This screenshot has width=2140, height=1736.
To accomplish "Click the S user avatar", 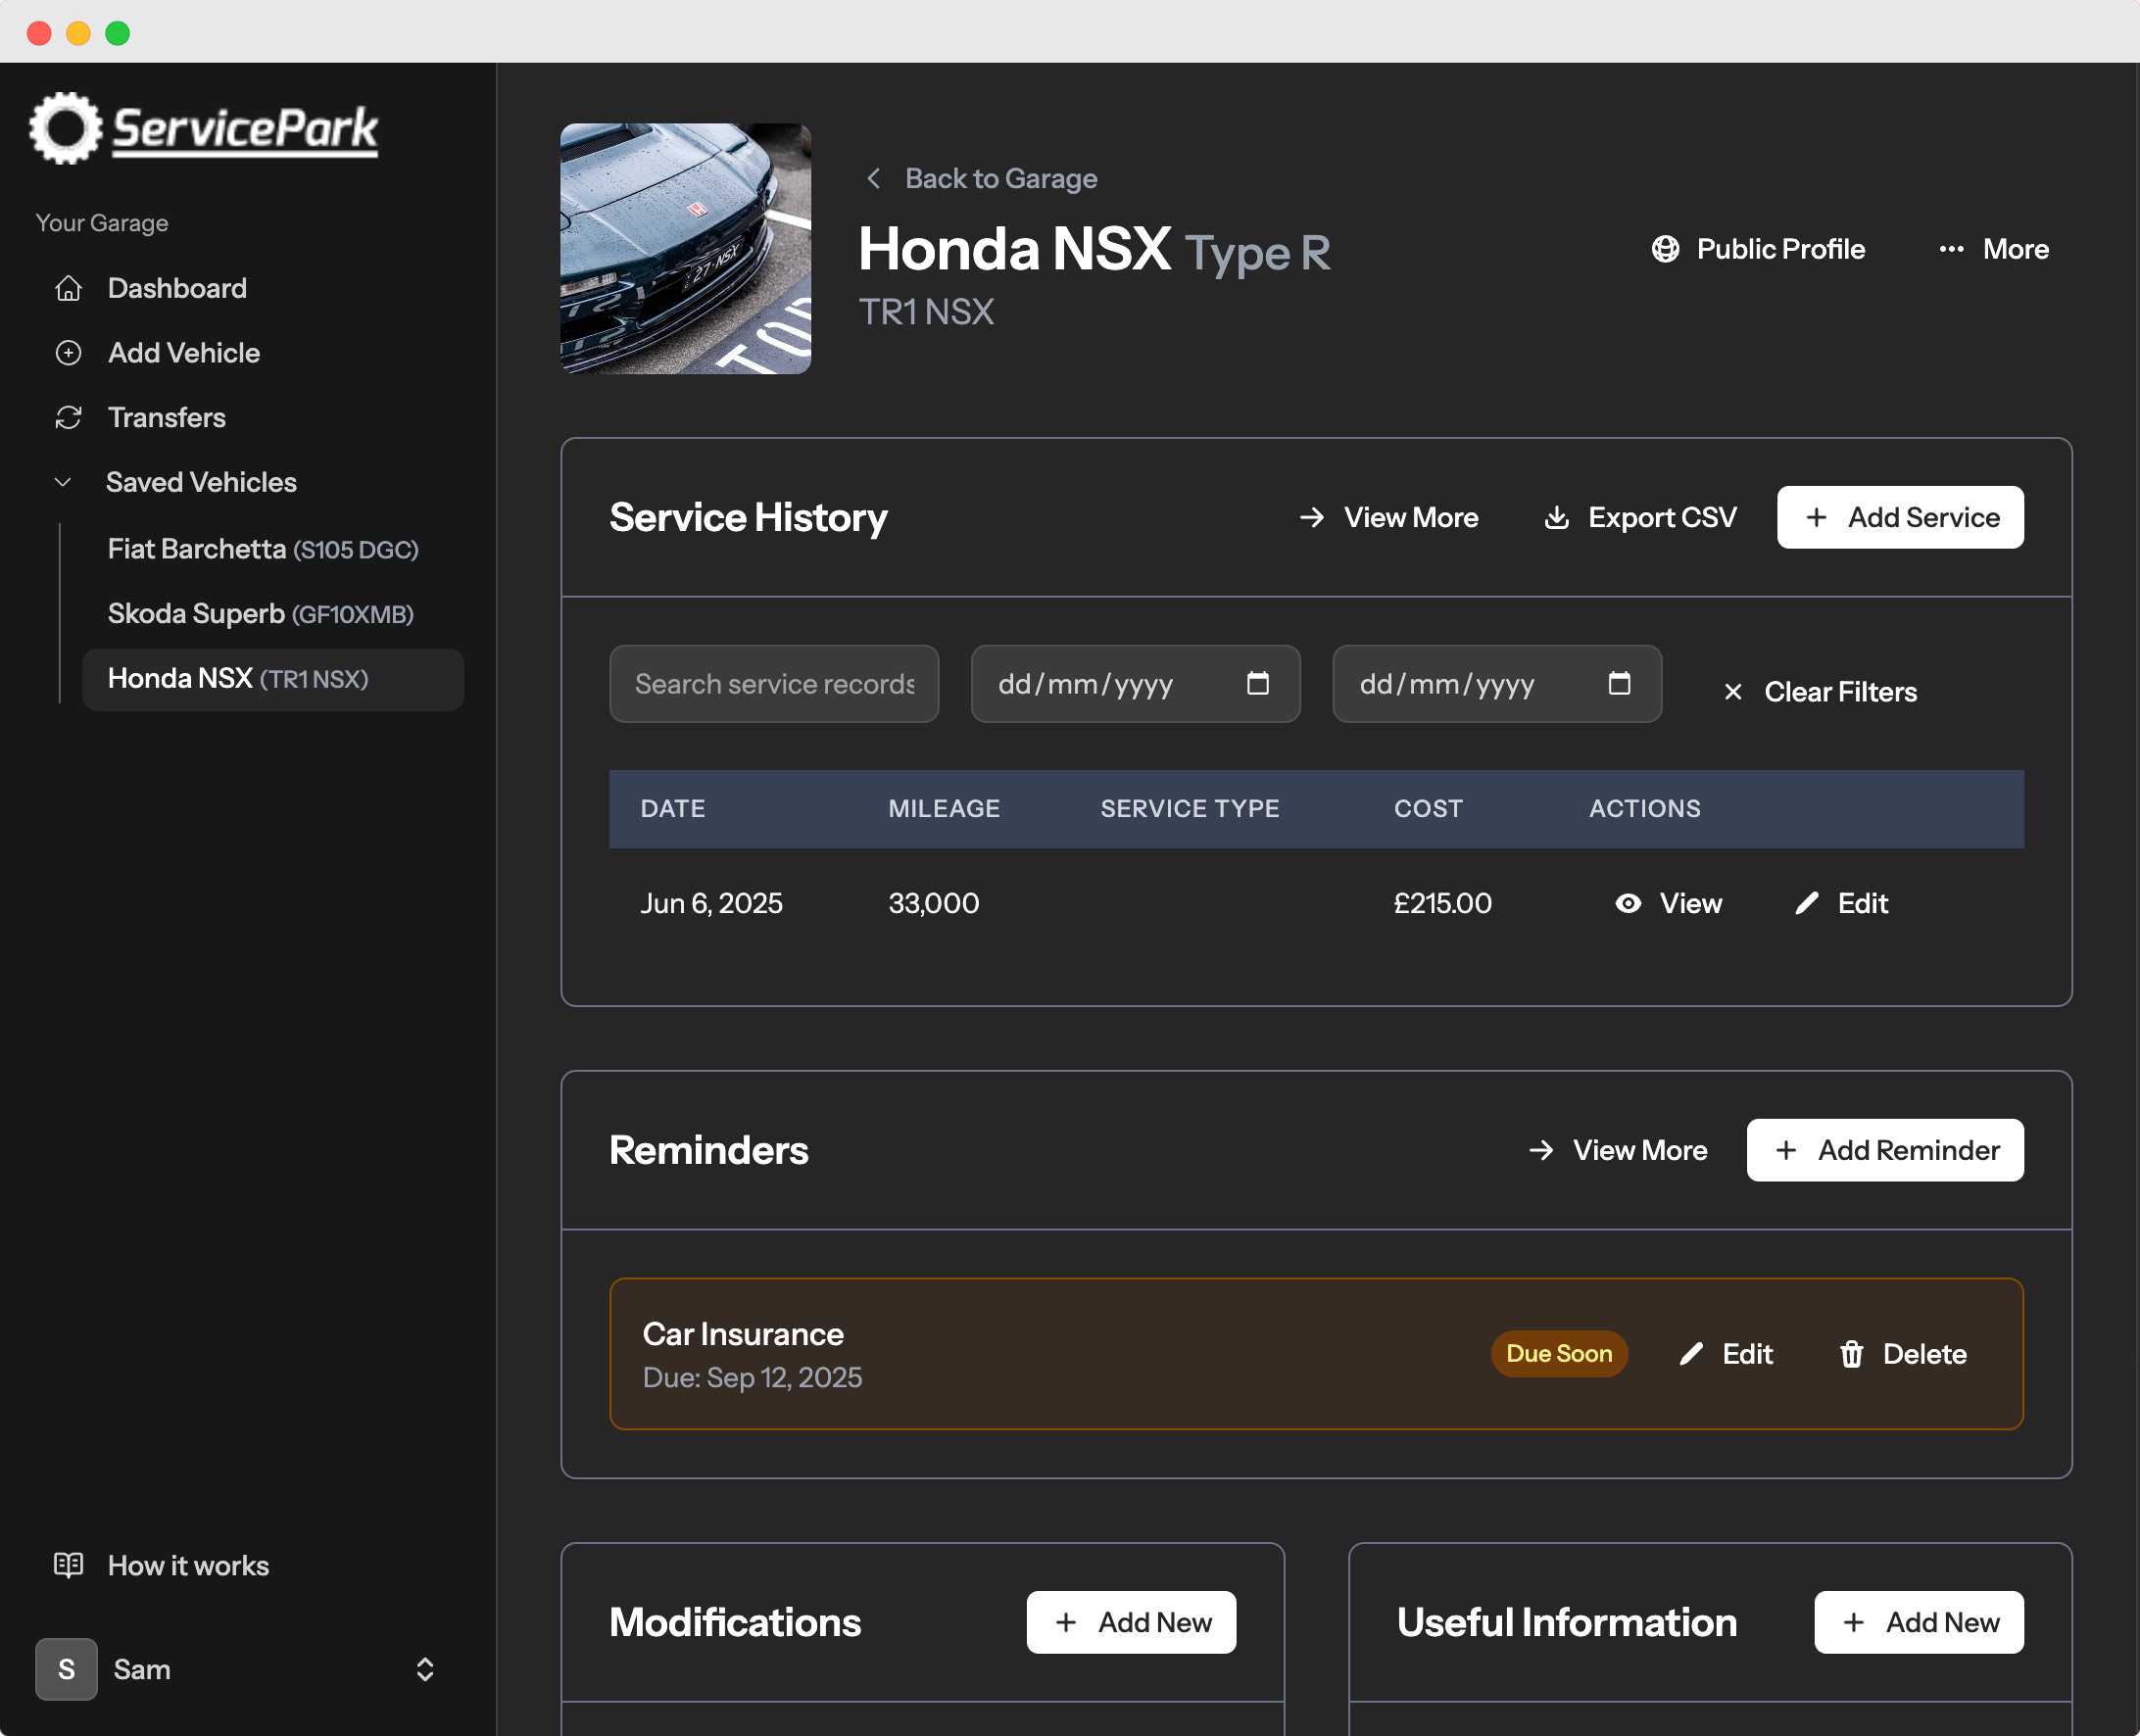I will (x=66, y=1669).
